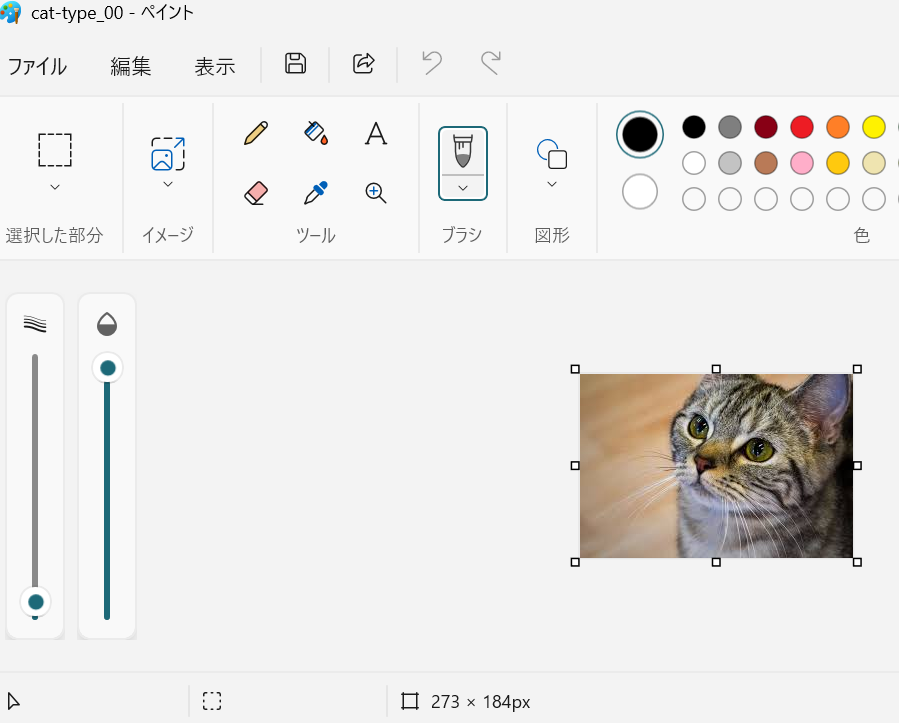The height and width of the screenshot is (723, 899).
Task: Select the Color picker eyedropper tool
Action: (316, 193)
